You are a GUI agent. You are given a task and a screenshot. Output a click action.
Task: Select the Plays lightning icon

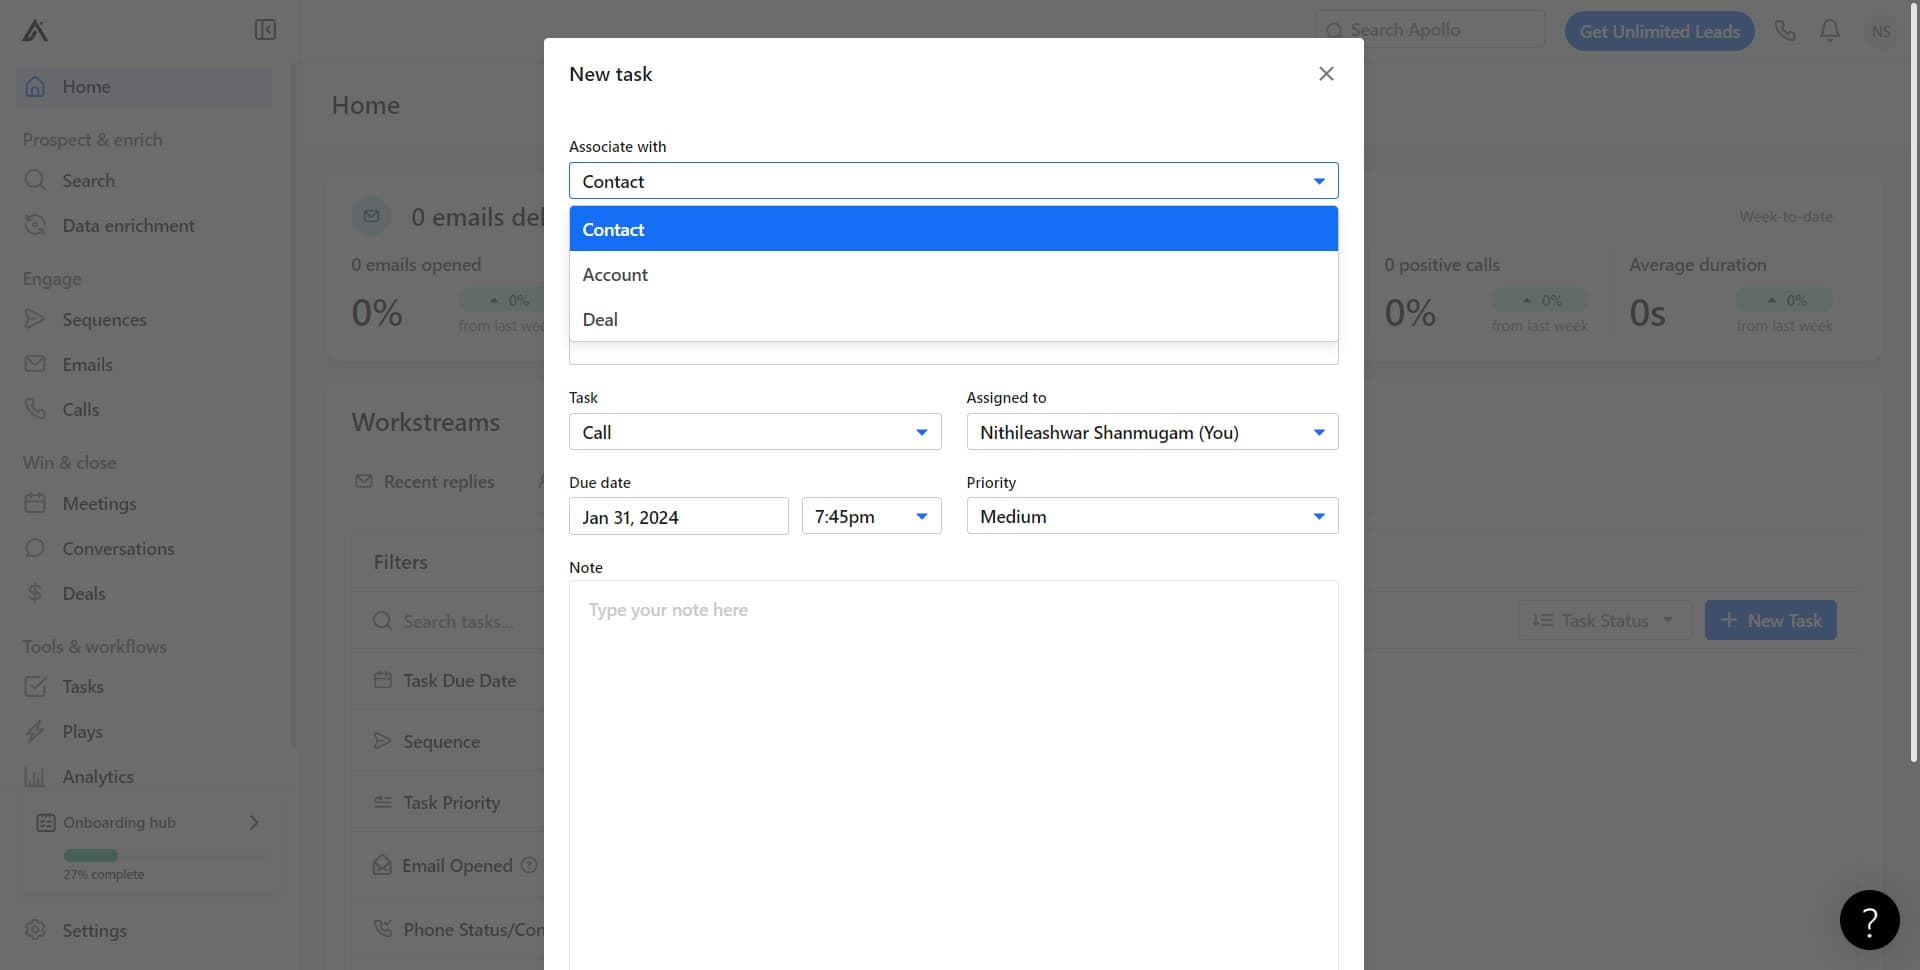pyautogui.click(x=35, y=731)
